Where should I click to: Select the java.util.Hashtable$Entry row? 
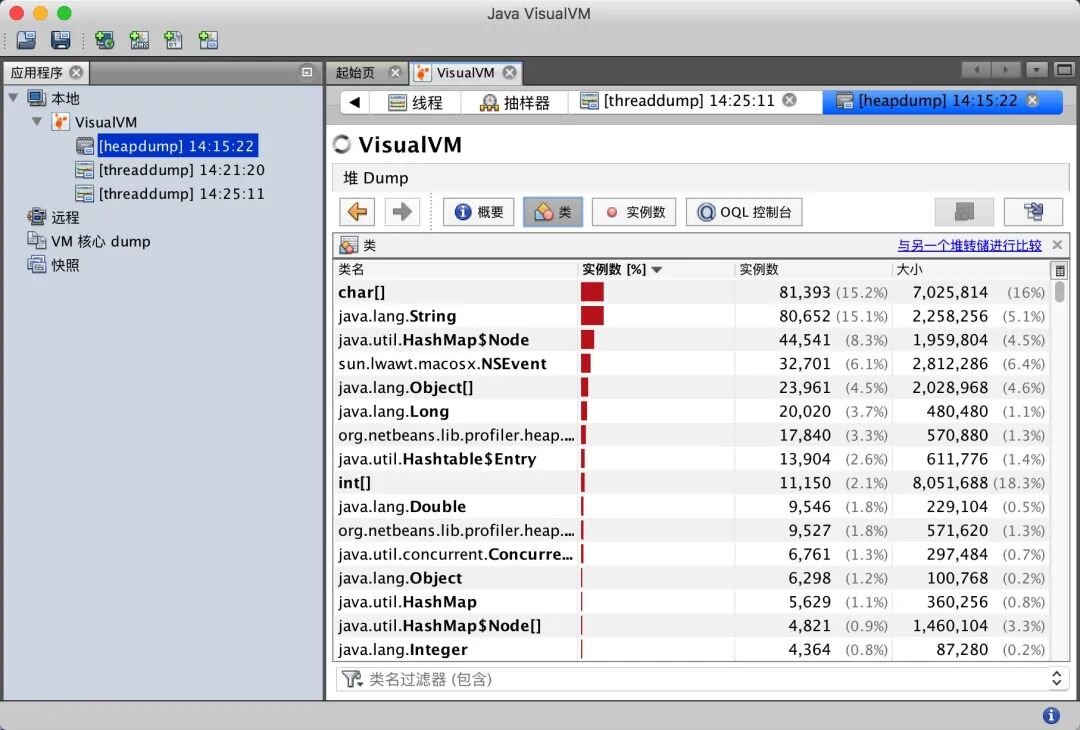pyautogui.click(x=691, y=459)
